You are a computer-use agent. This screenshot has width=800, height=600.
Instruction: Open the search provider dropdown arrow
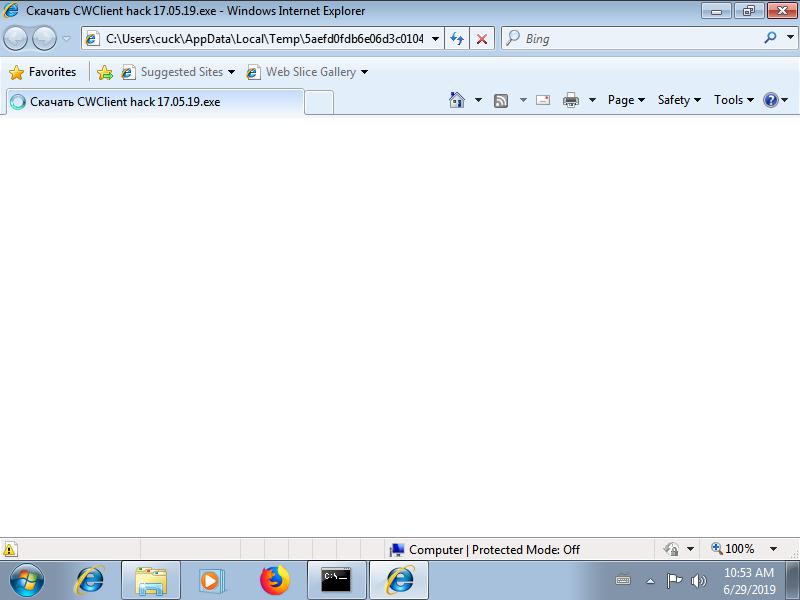point(790,38)
